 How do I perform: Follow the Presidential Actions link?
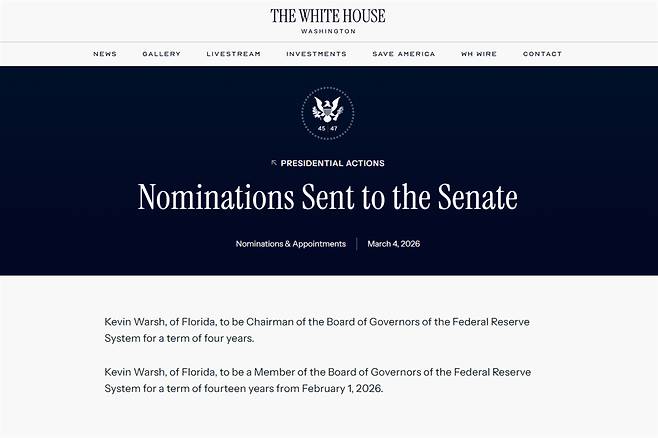[333, 163]
